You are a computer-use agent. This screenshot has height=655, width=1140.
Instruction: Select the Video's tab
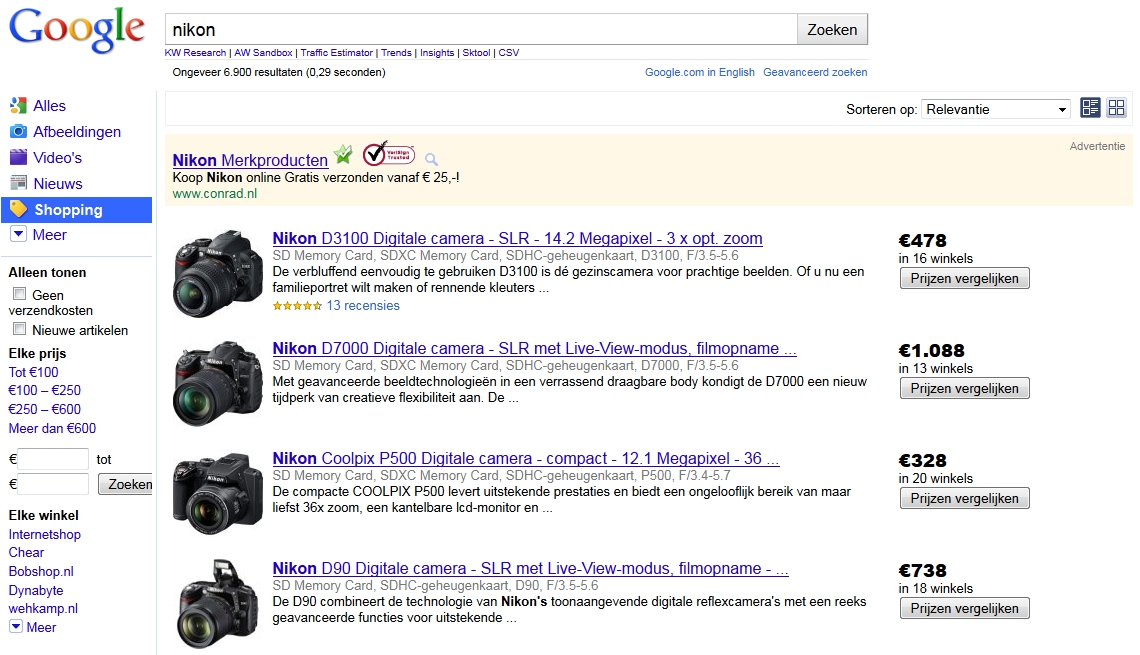coord(57,158)
